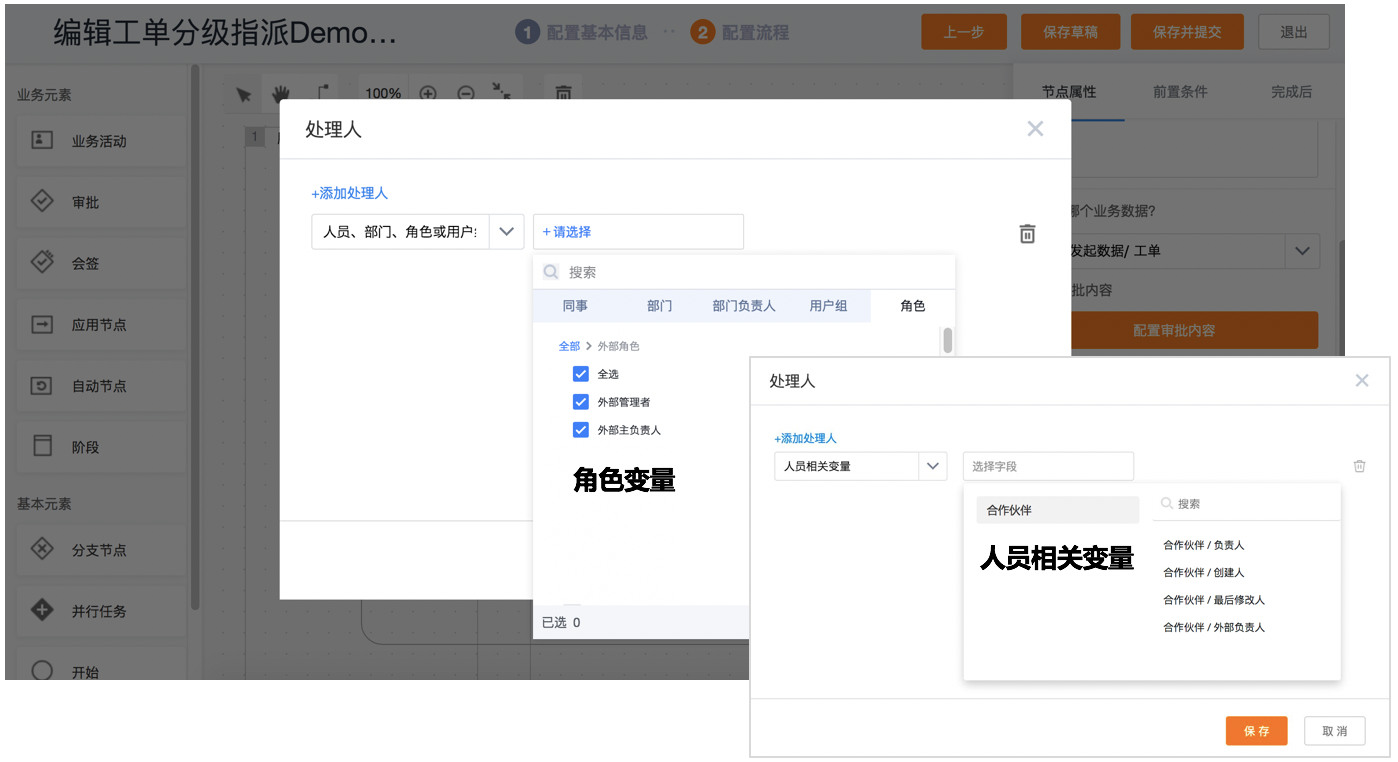Close the large 处理人 dialog
The height and width of the screenshot is (762, 1398).
(1035, 129)
